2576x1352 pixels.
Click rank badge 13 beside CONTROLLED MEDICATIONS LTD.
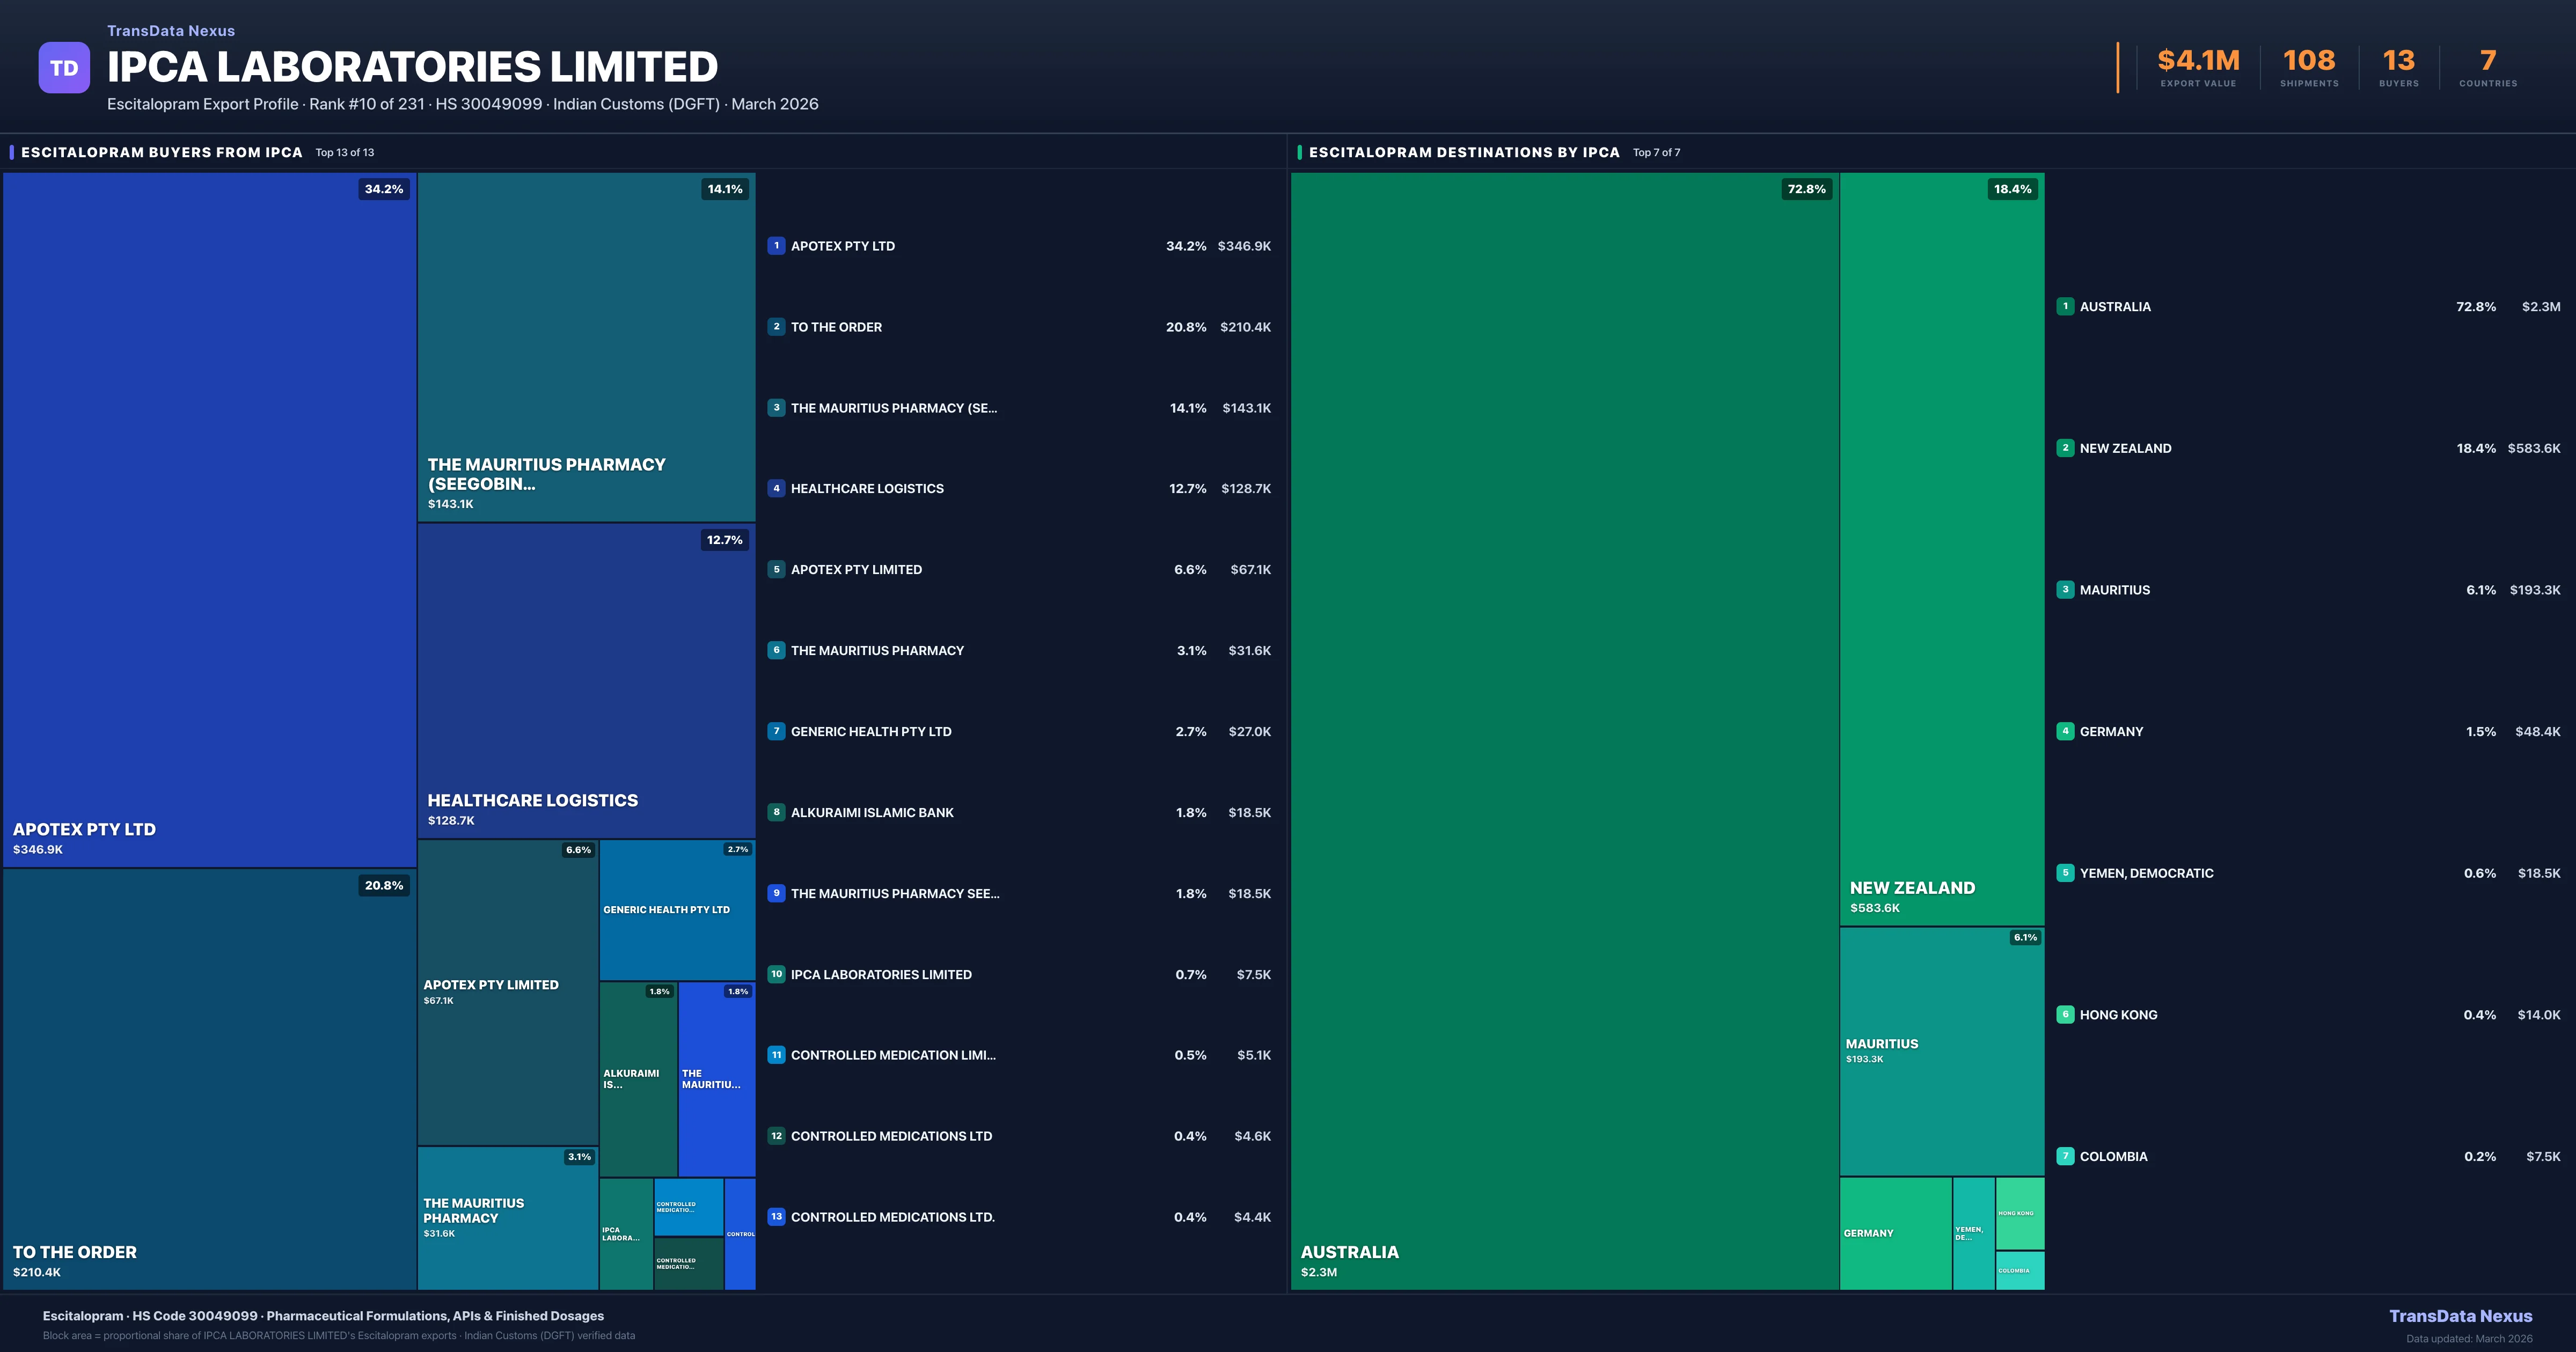[x=776, y=1217]
